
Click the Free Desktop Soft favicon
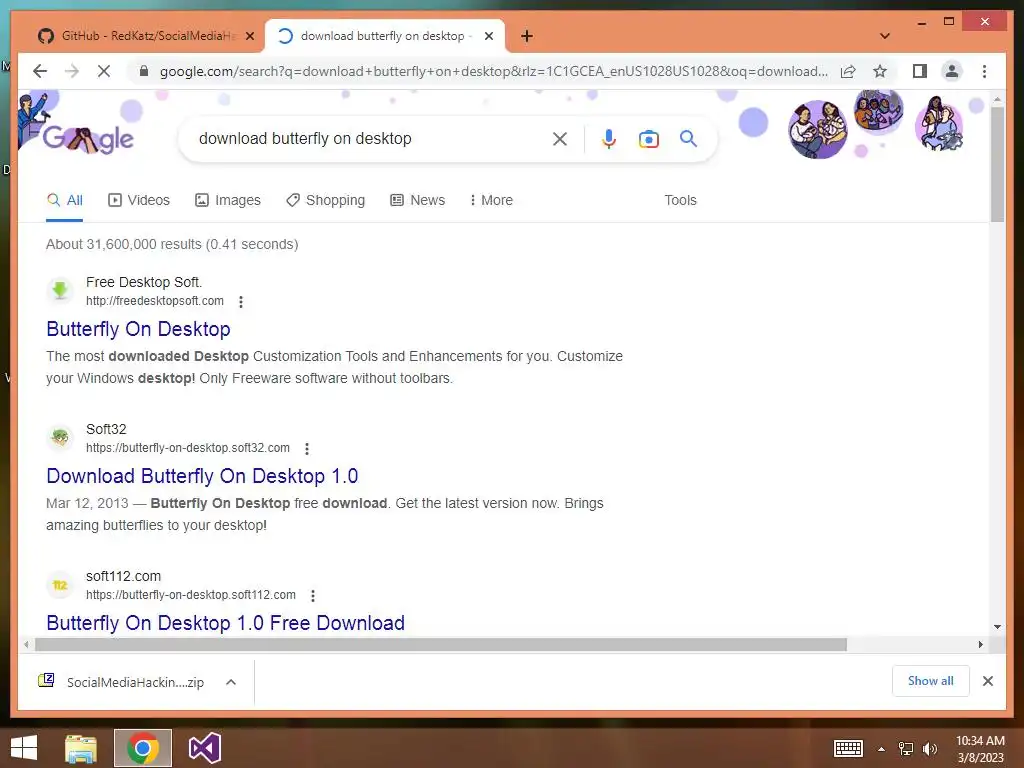(x=60, y=291)
